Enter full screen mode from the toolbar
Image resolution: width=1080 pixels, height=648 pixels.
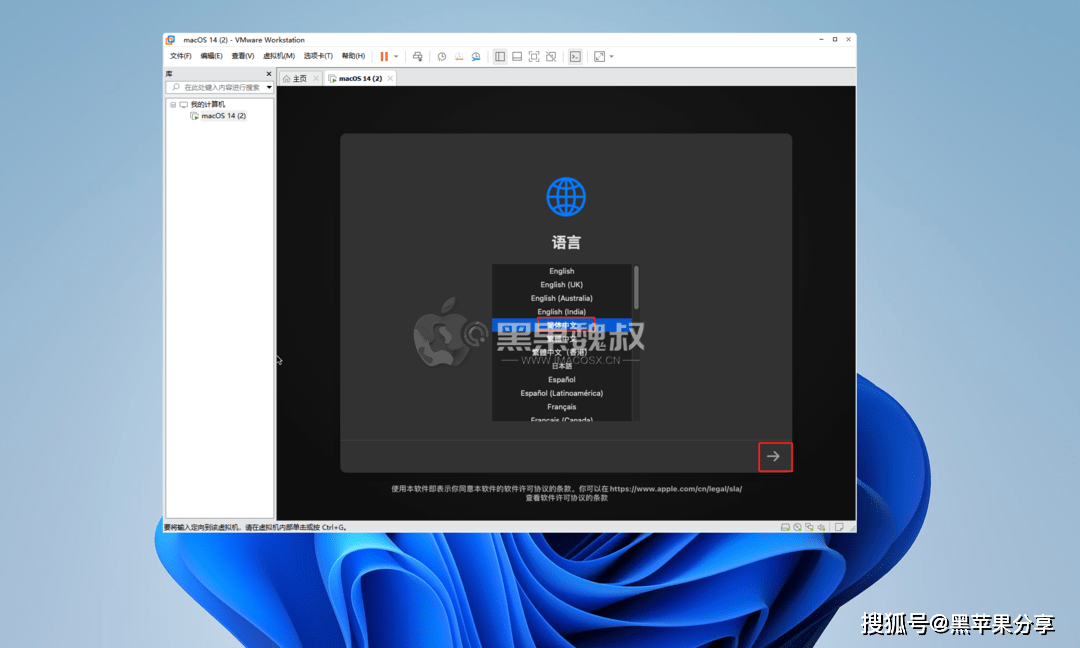534,56
